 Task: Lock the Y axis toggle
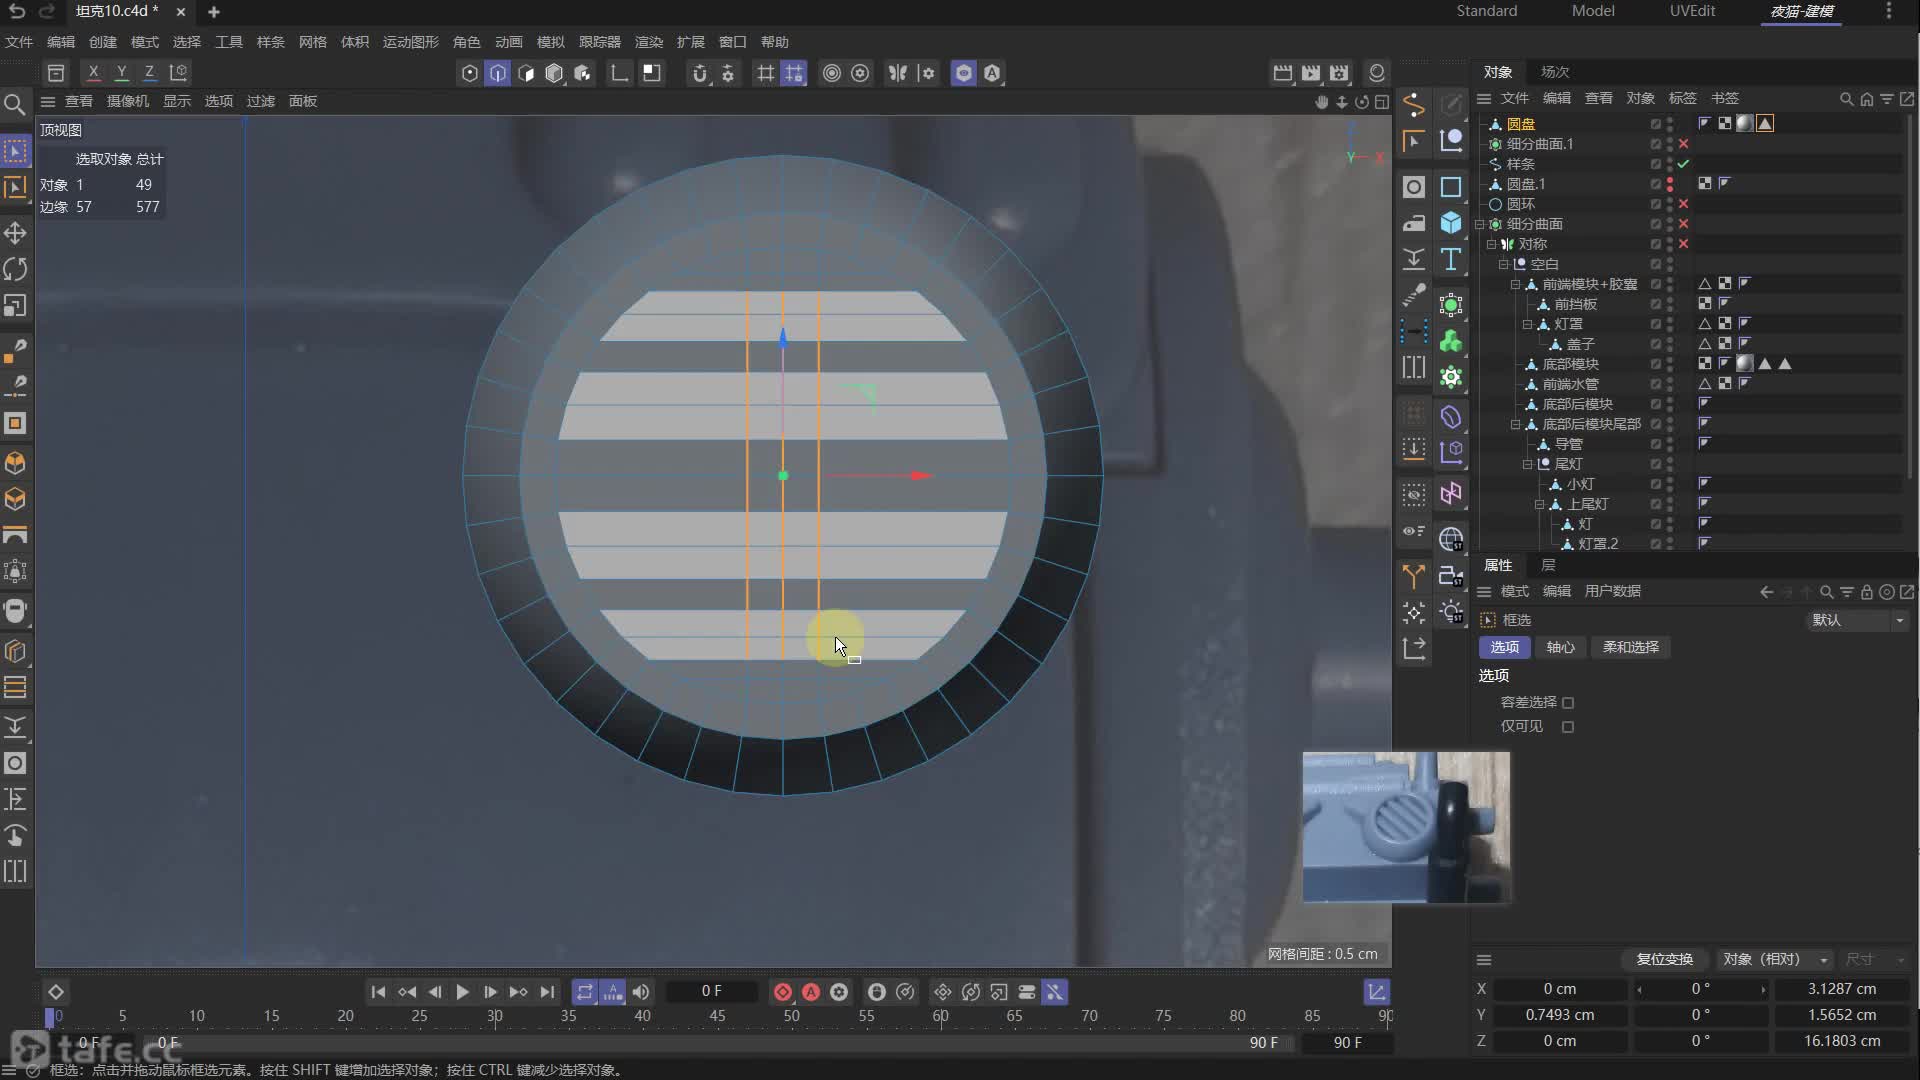121,73
